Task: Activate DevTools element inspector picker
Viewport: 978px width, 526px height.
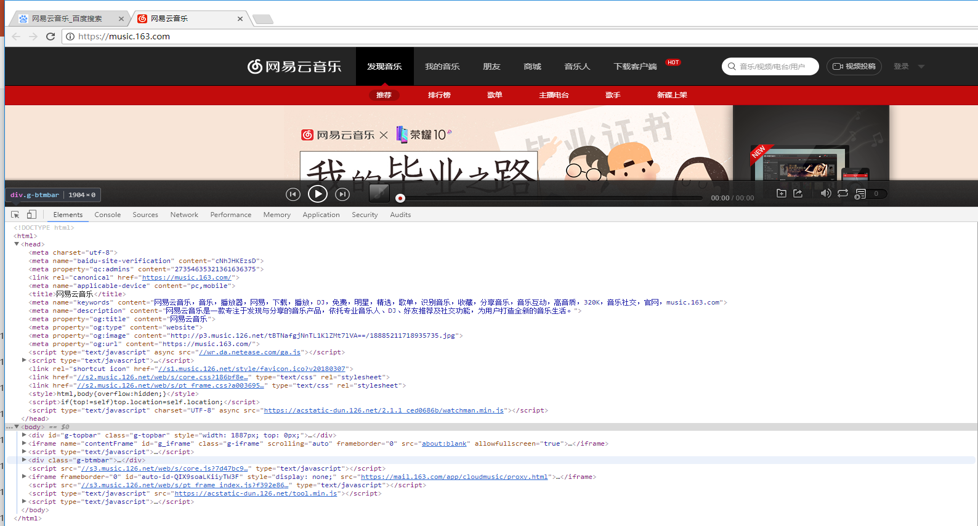Action: tap(15, 215)
